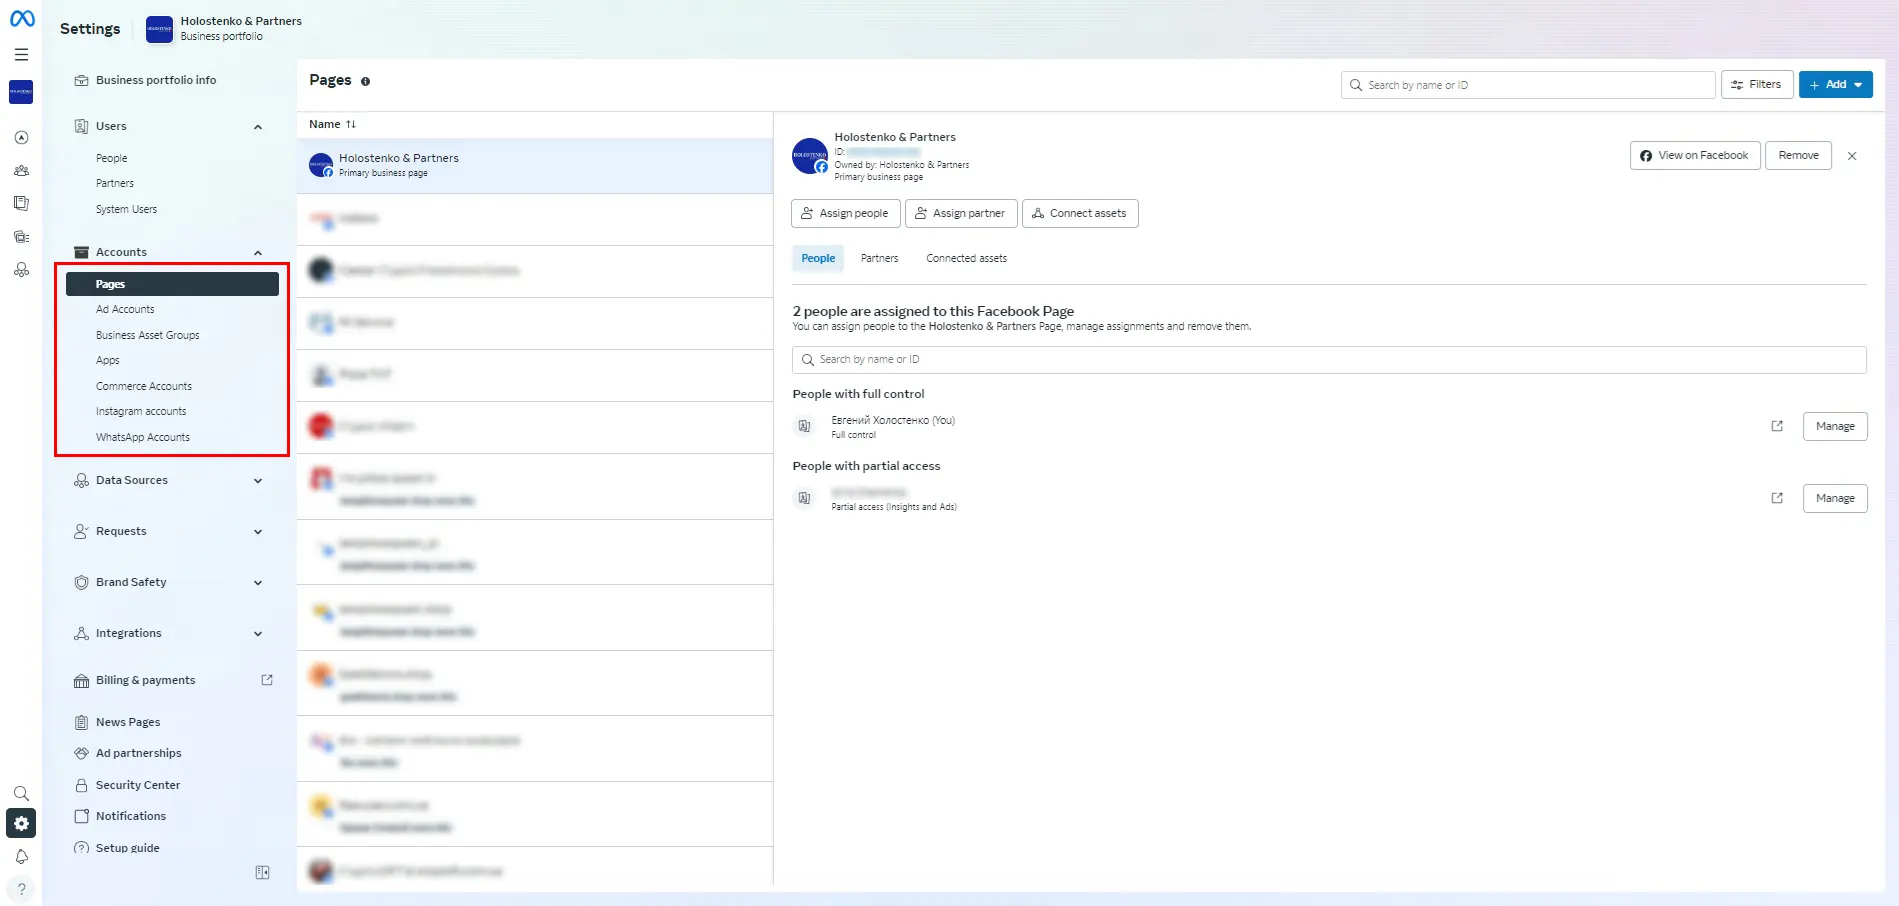1899x906 pixels.
Task: Open Business Asset Groups in the sidebar
Action: [147, 335]
